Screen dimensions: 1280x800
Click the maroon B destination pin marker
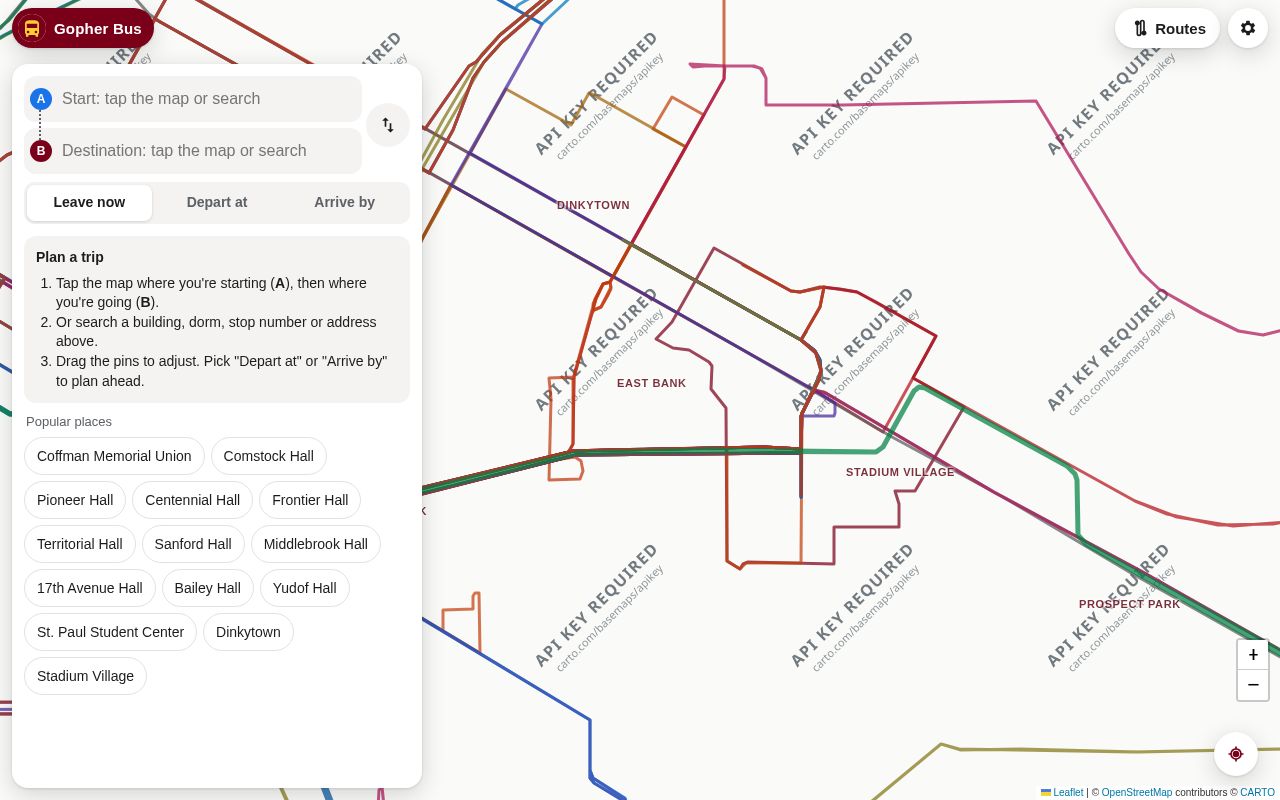41,151
